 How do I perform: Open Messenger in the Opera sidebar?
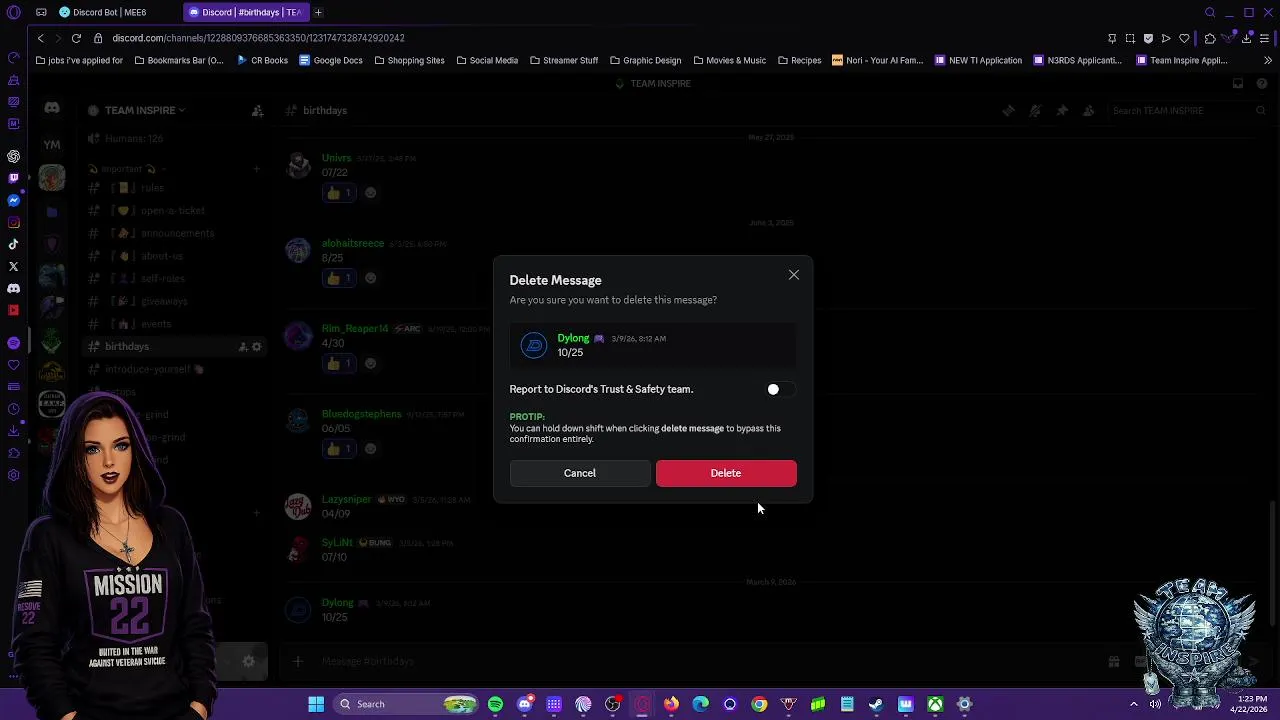click(13, 200)
